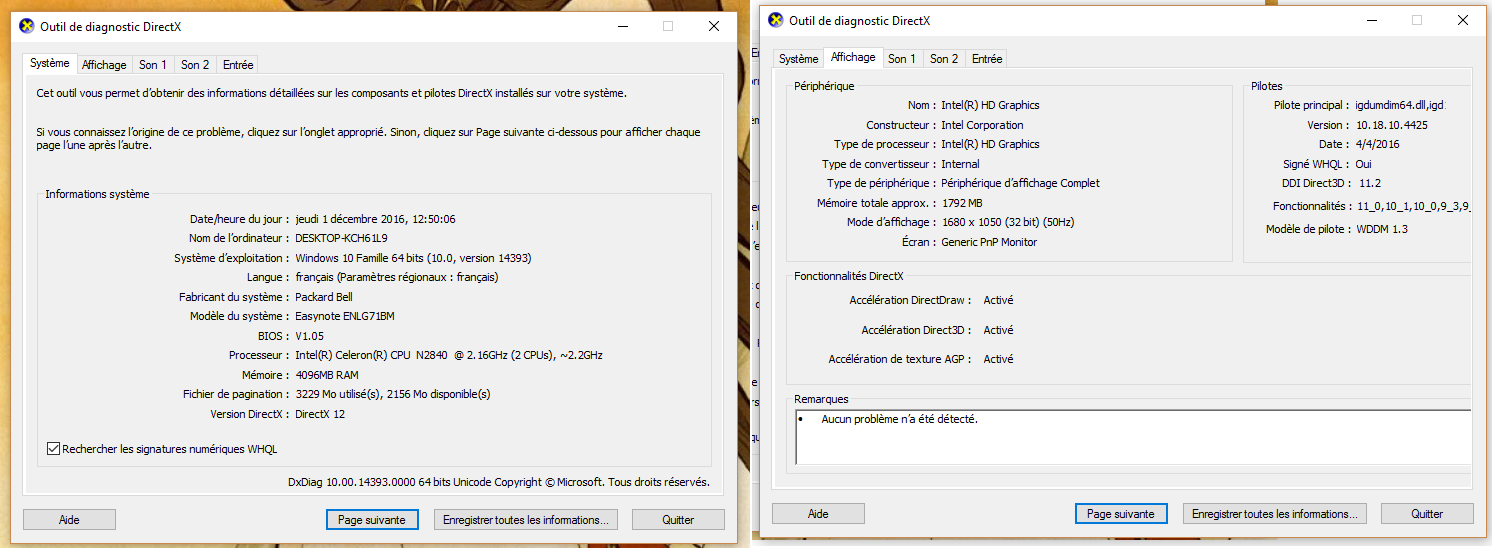Click DirectX icon in left window title bar

coord(27,26)
